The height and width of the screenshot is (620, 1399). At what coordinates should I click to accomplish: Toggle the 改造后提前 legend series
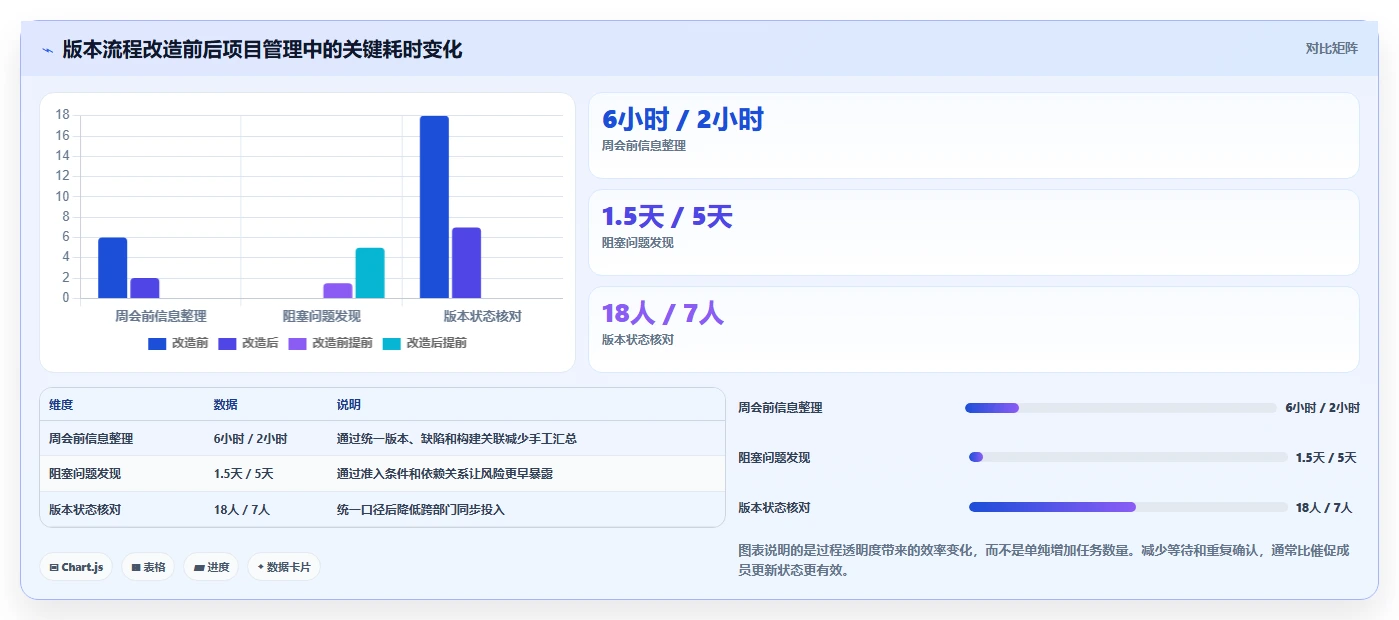pos(424,343)
